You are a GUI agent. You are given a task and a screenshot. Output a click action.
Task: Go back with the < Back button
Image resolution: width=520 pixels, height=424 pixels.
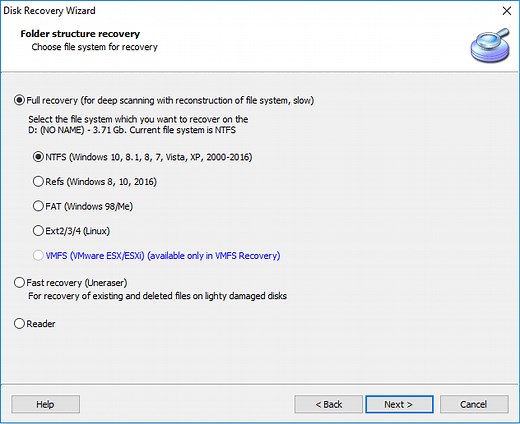[328, 404]
